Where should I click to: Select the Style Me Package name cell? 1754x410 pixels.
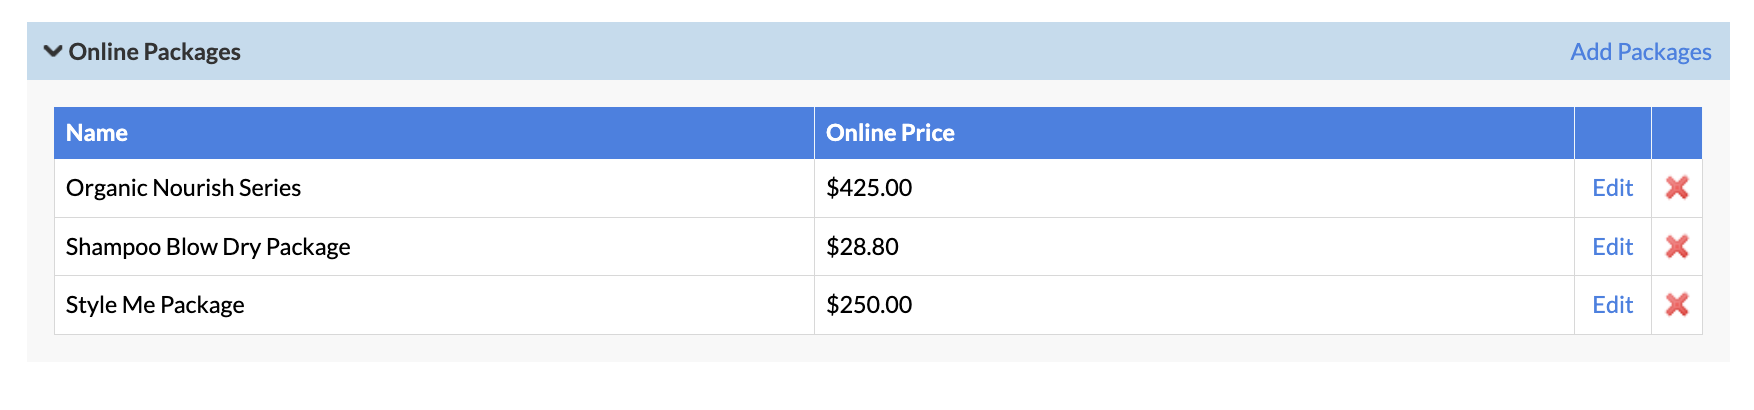[x=434, y=305]
